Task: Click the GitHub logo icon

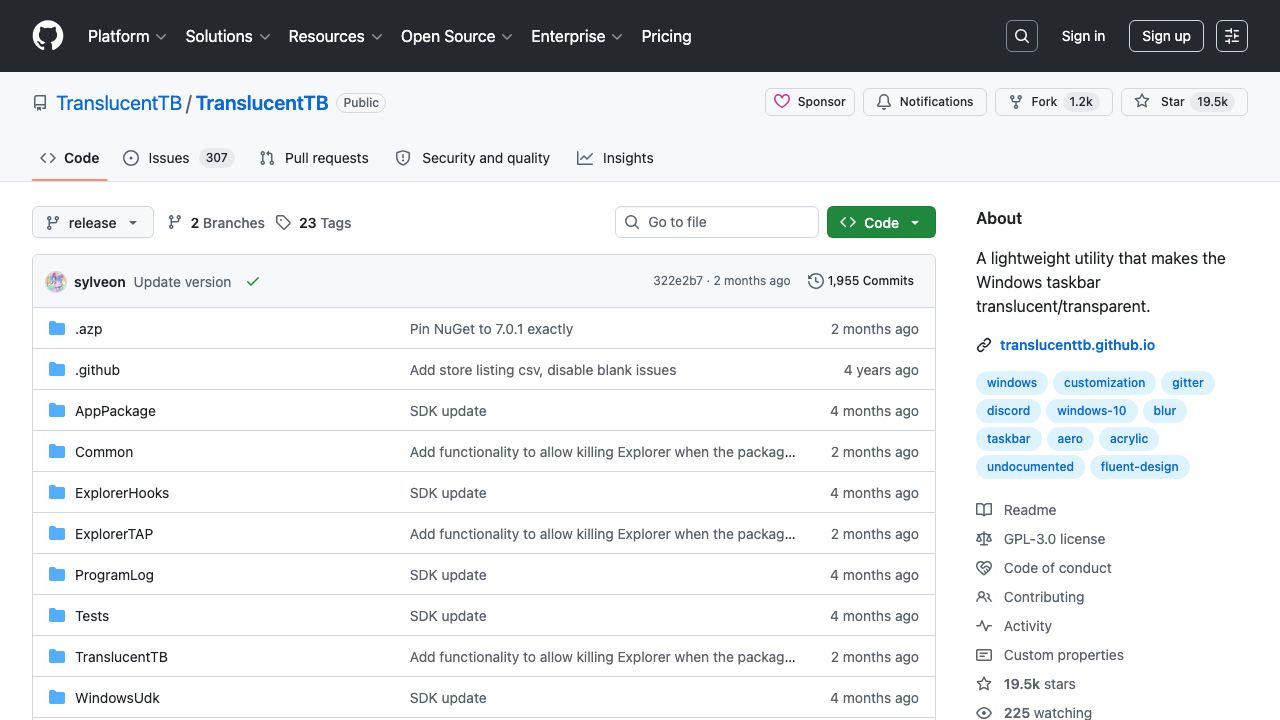Action: (x=48, y=36)
